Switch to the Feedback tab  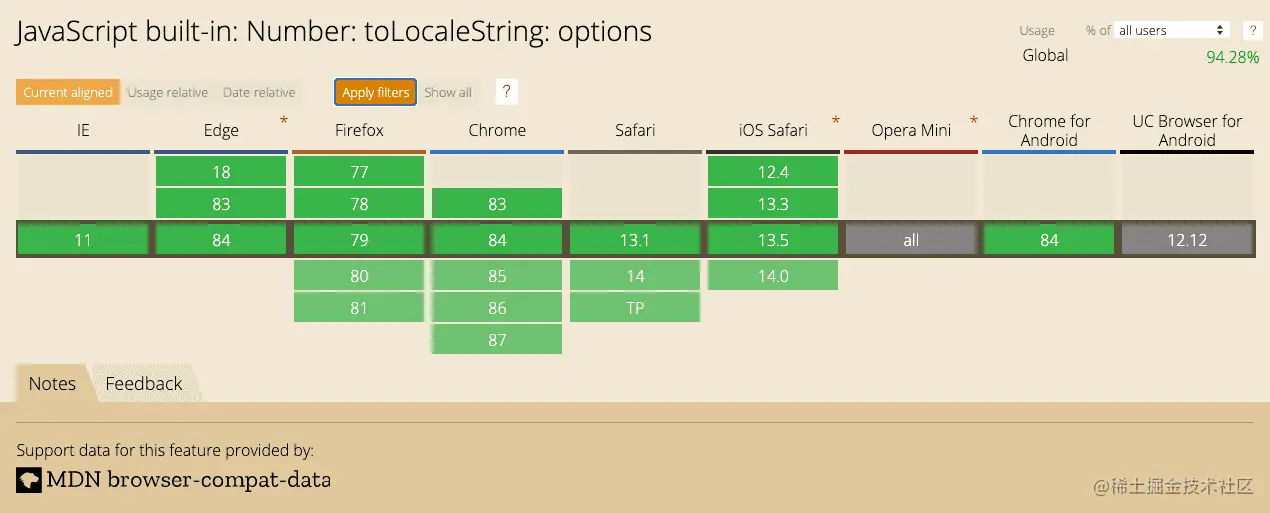144,384
